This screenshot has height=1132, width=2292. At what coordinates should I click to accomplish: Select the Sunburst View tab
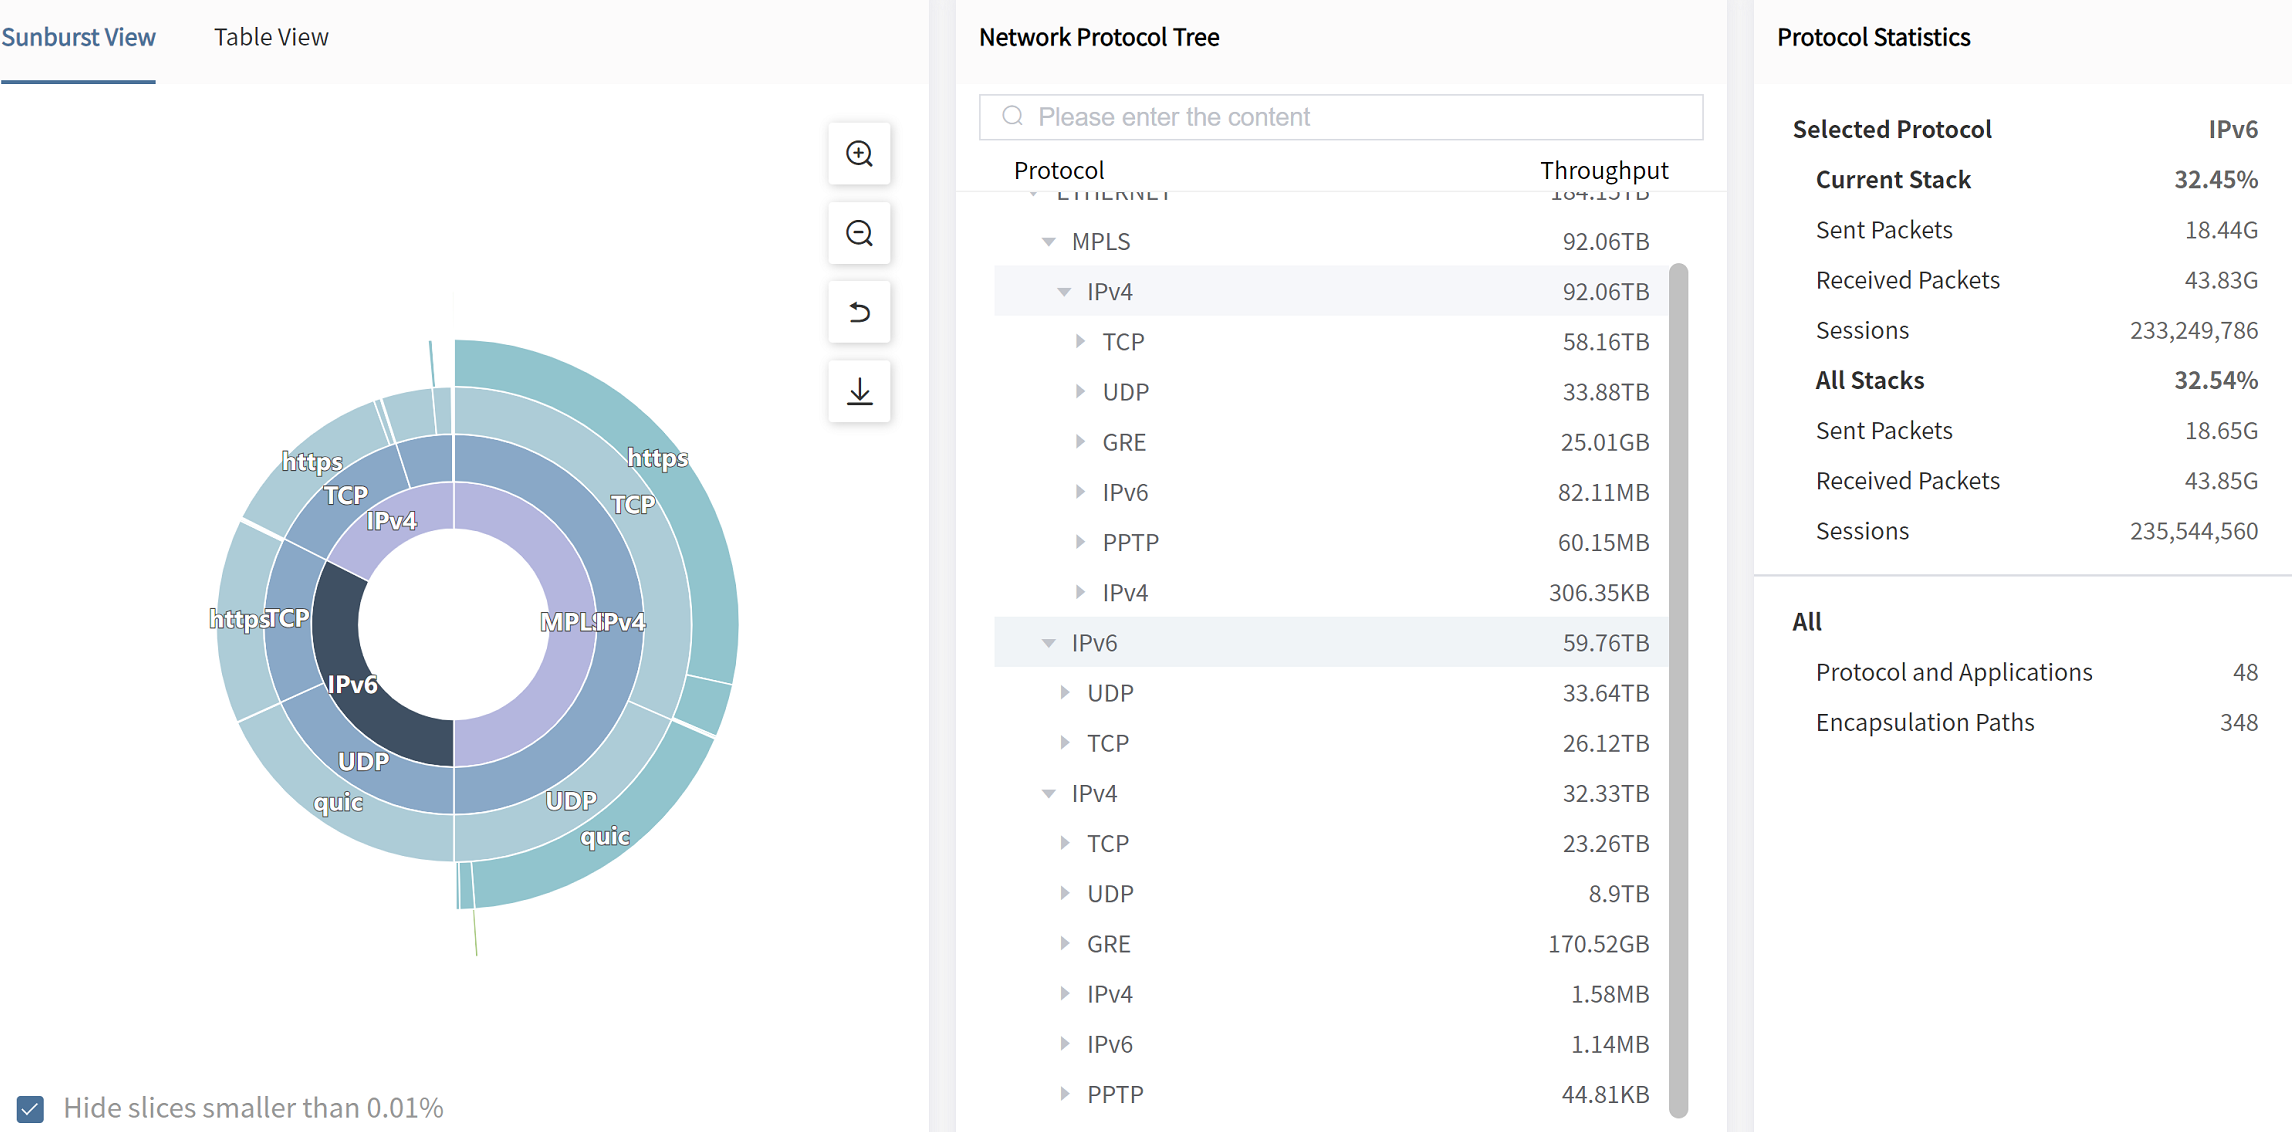click(x=78, y=37)
